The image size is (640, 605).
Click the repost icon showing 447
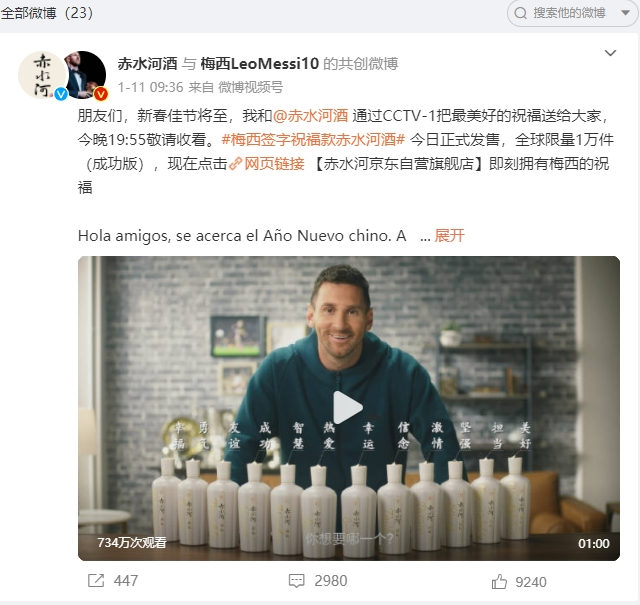pyautogui.click(x=96, y=581)
